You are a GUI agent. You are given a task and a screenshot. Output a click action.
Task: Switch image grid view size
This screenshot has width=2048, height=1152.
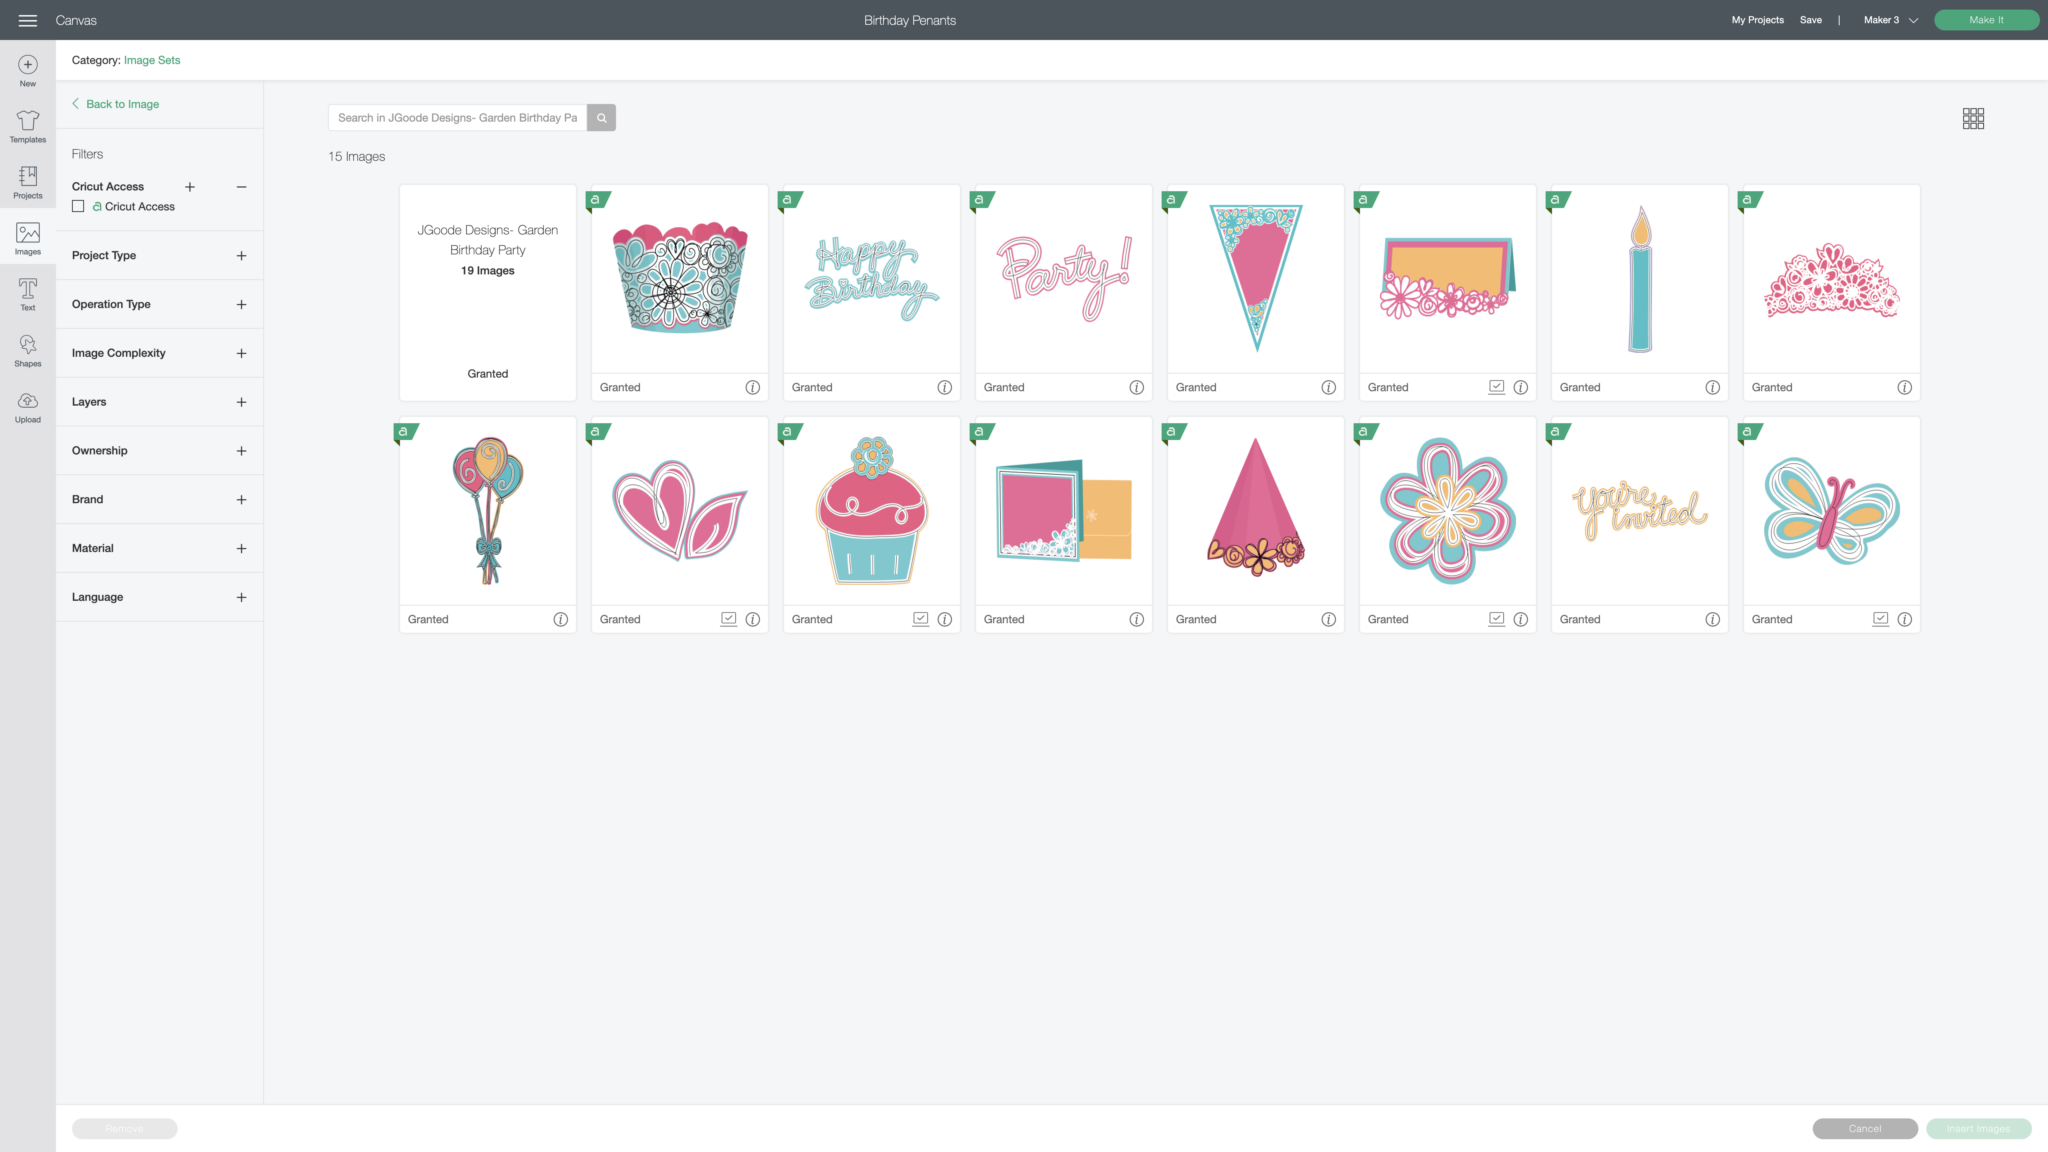(x=1972, y=119)
